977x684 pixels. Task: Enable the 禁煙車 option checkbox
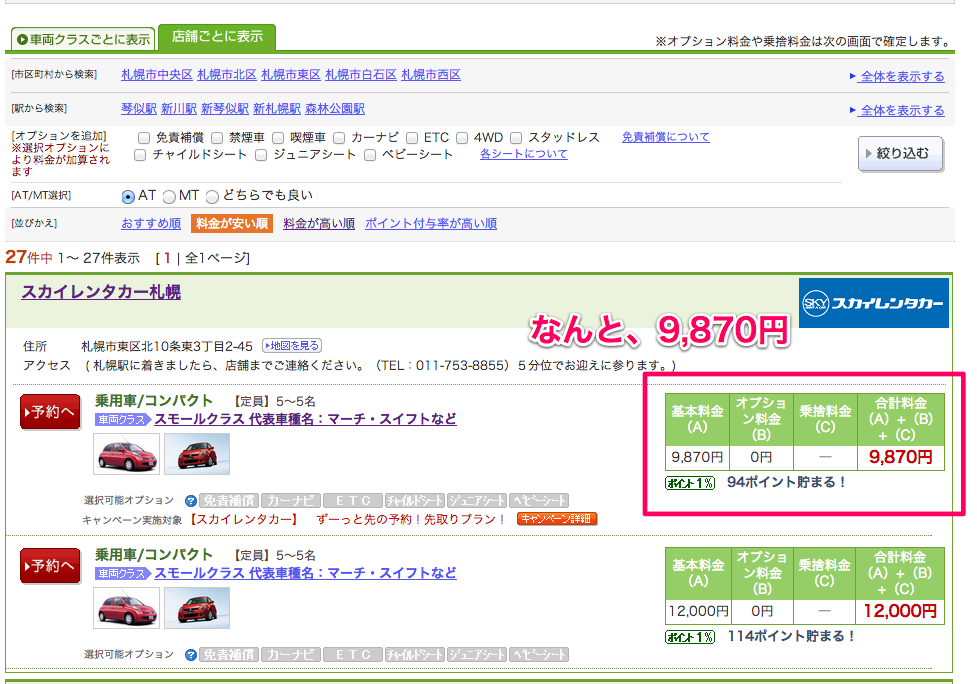click(x=217, y=138)
